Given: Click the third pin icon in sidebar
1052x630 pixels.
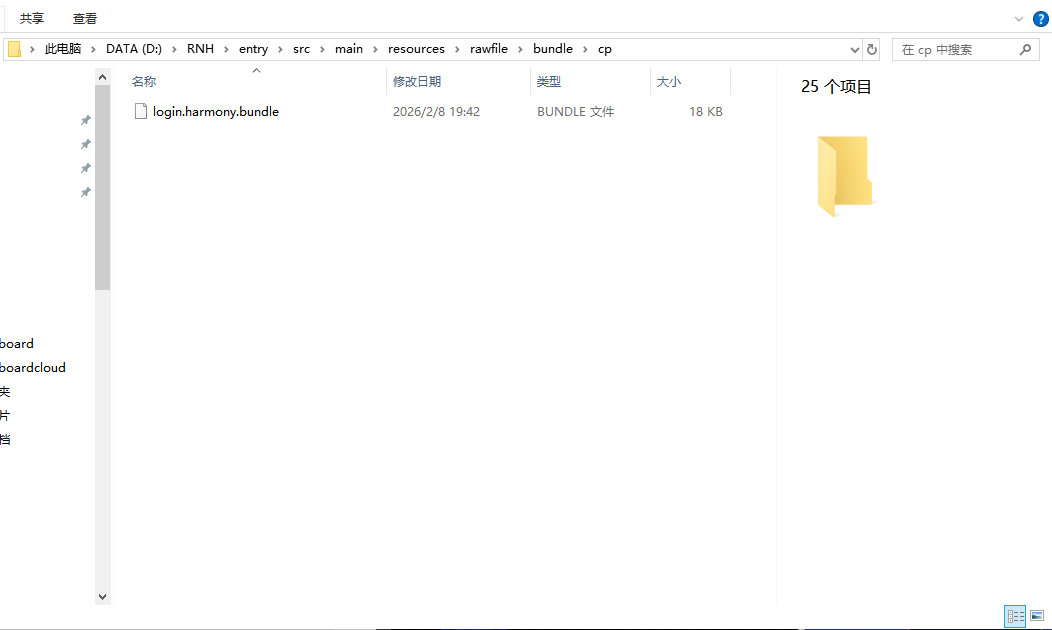Looking at the screenshot, I should coord(85,169).
